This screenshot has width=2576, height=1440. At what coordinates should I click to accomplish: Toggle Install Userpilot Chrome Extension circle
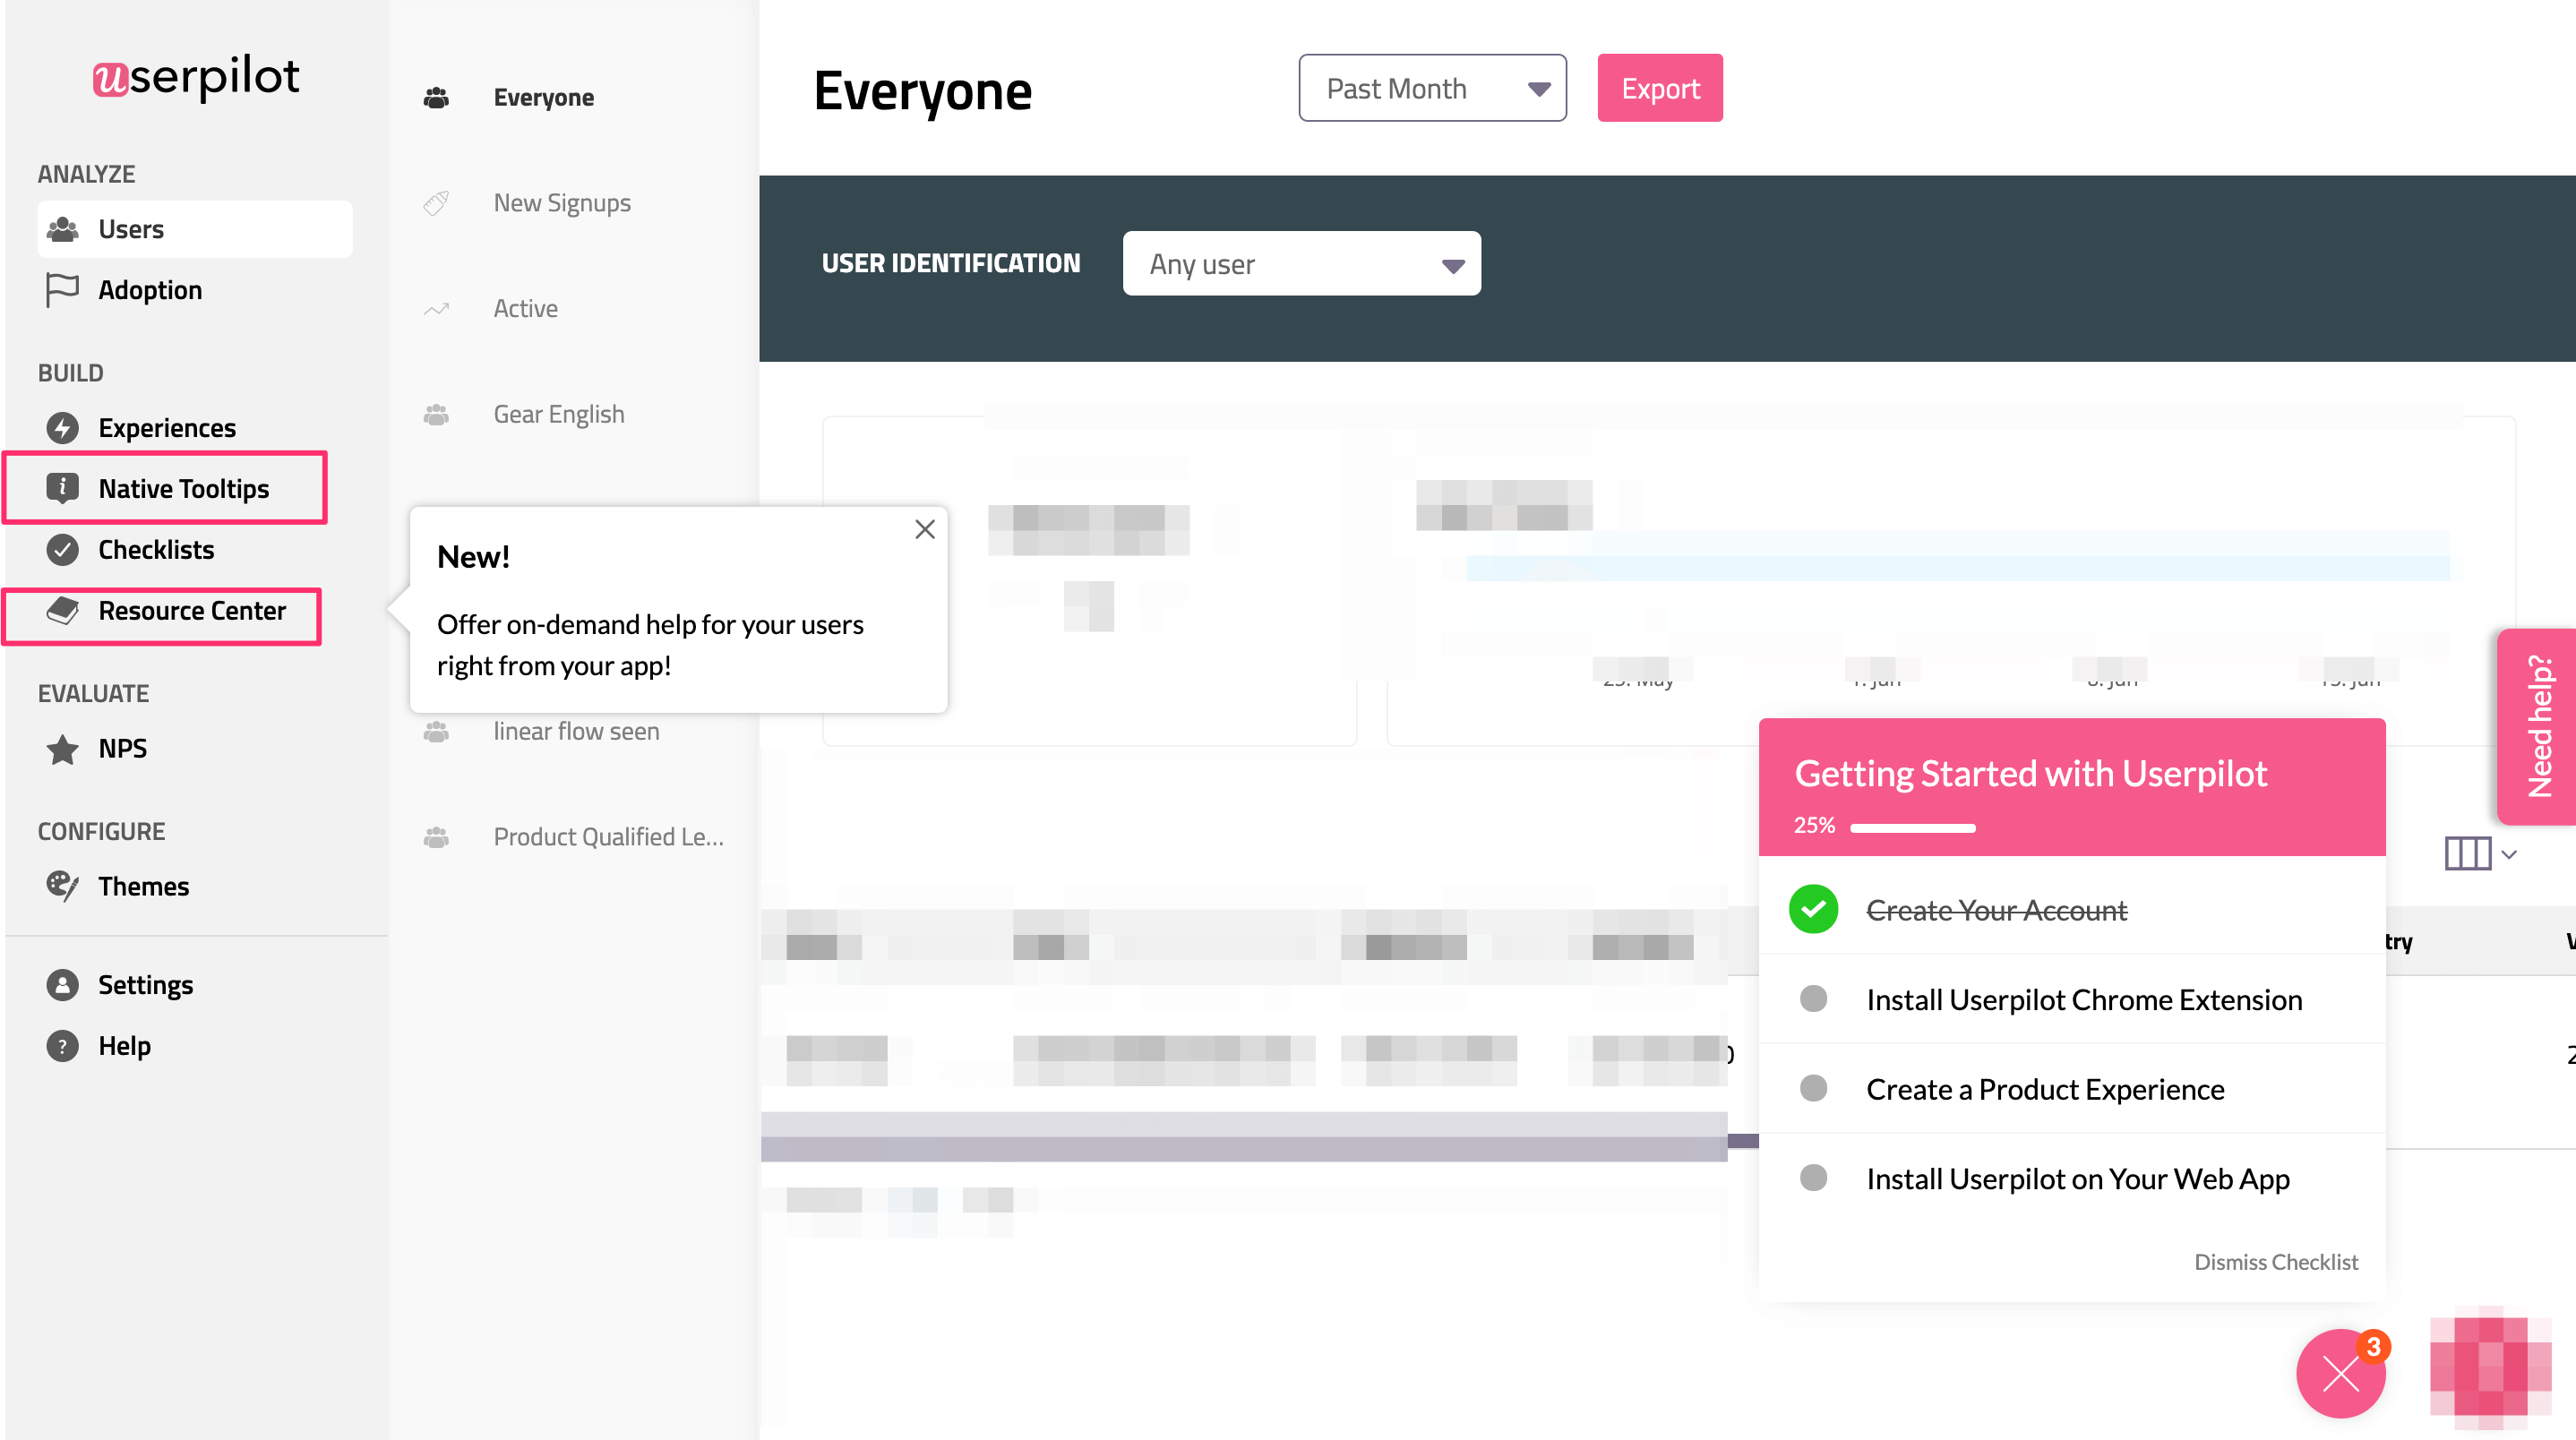tap(1813, 999)
